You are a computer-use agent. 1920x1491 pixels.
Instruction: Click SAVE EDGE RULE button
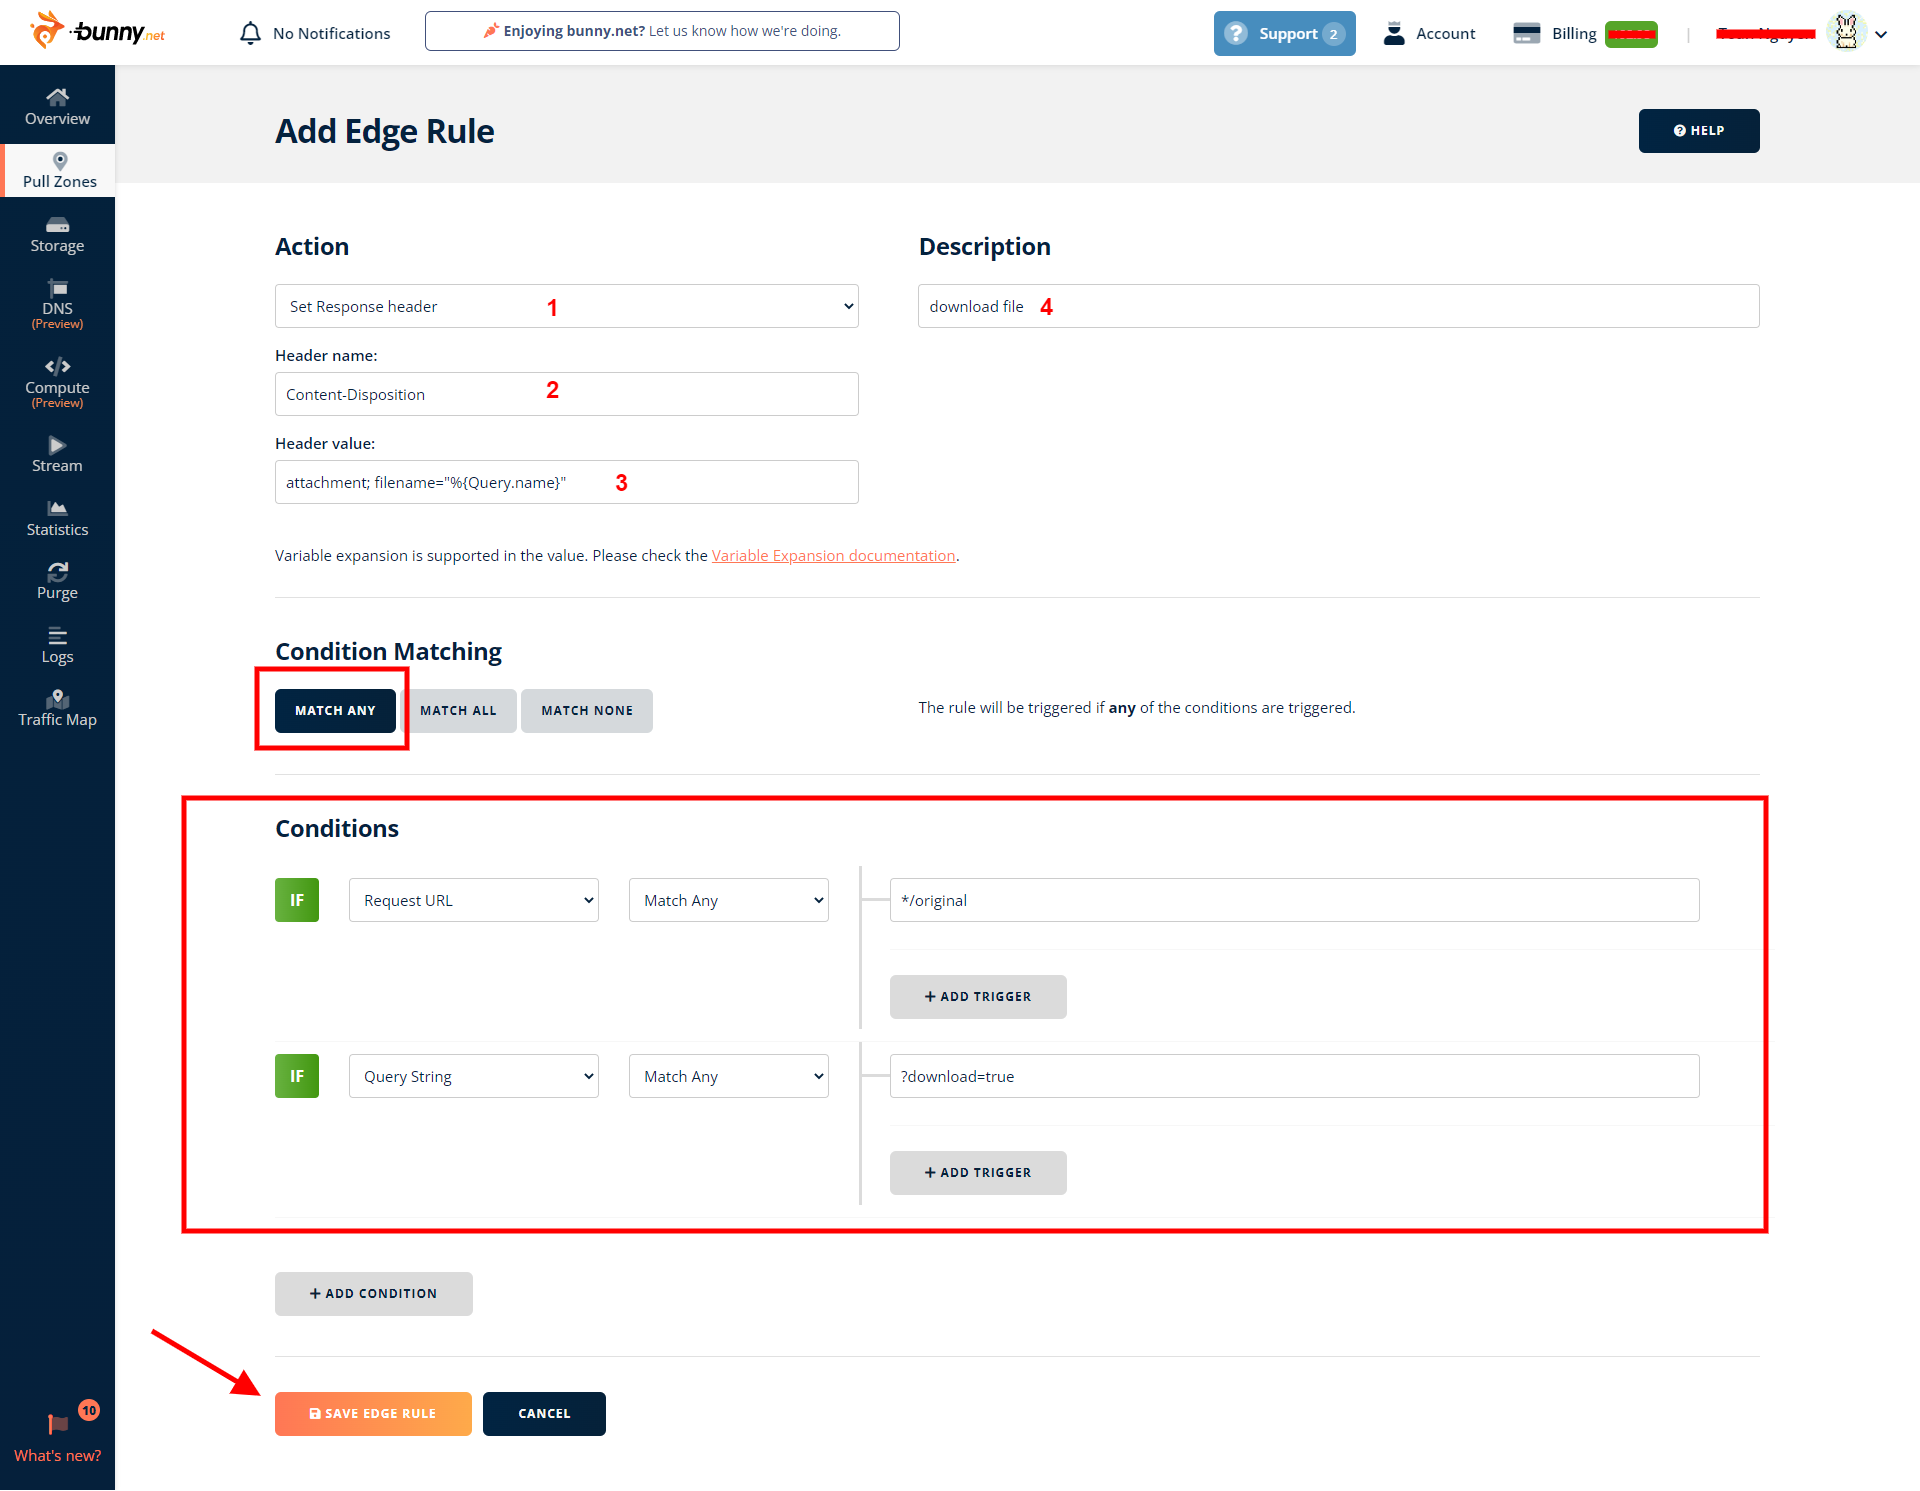[373, 1413]
